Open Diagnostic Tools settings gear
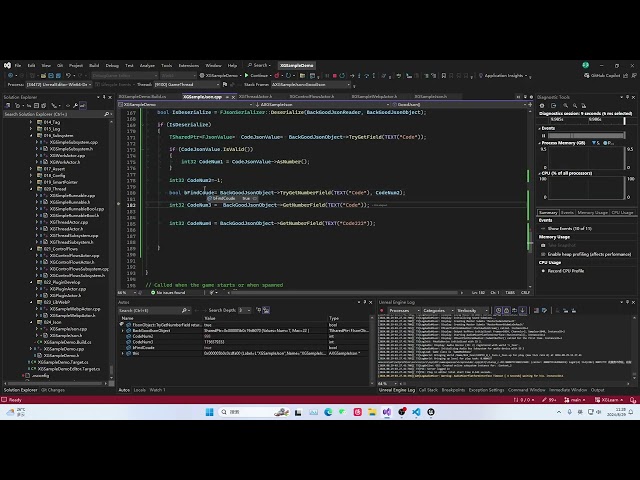640x480 pixels. [x=542, y=105]
